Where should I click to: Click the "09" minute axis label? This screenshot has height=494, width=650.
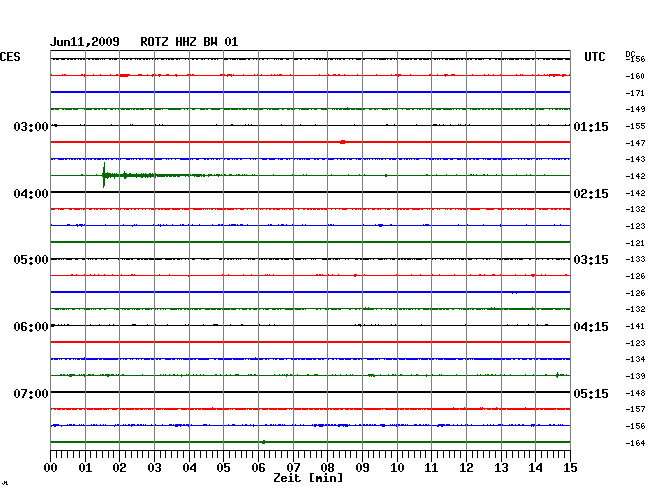point(362,468)
